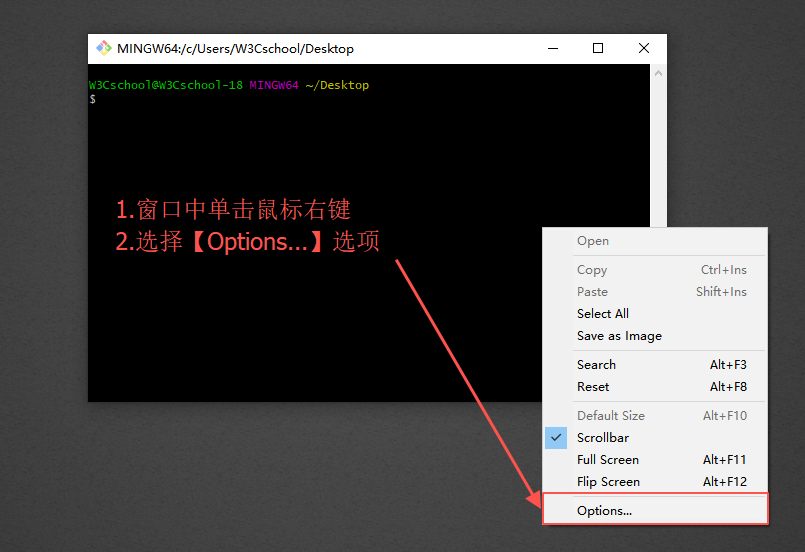
Task: Click the Git Bash icon in the title bar
Action: pos(104,48)
